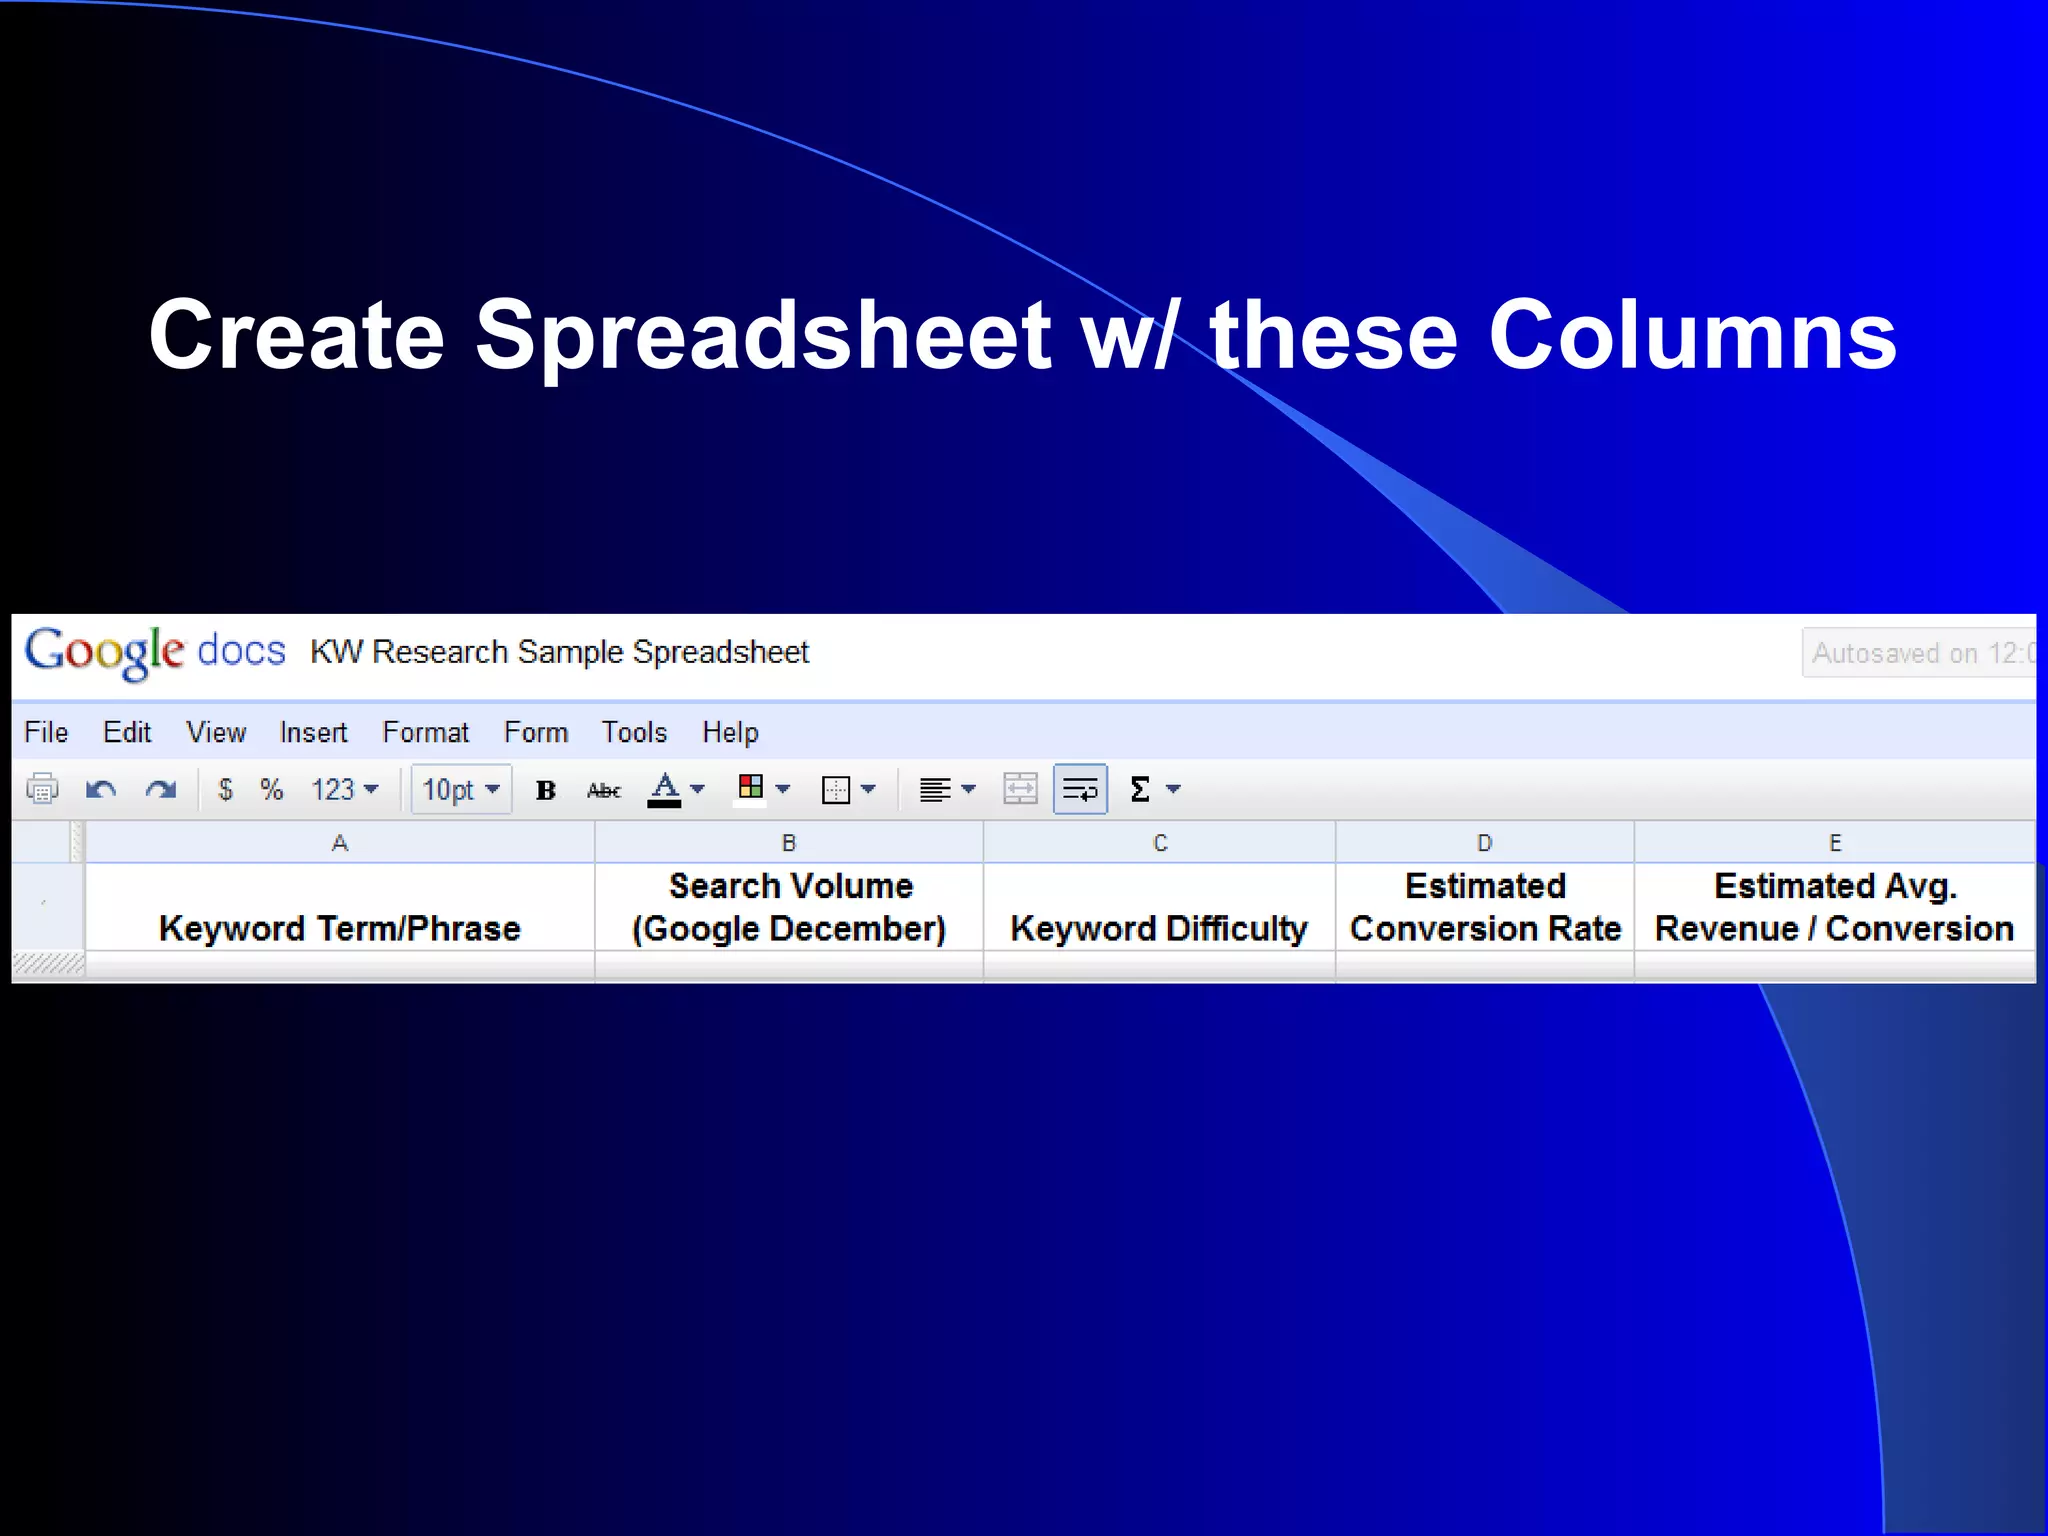Click the KW Research Sample Spreadsheet title
This screenshot has height=1536, width=2048.
(x=559, y=652)
